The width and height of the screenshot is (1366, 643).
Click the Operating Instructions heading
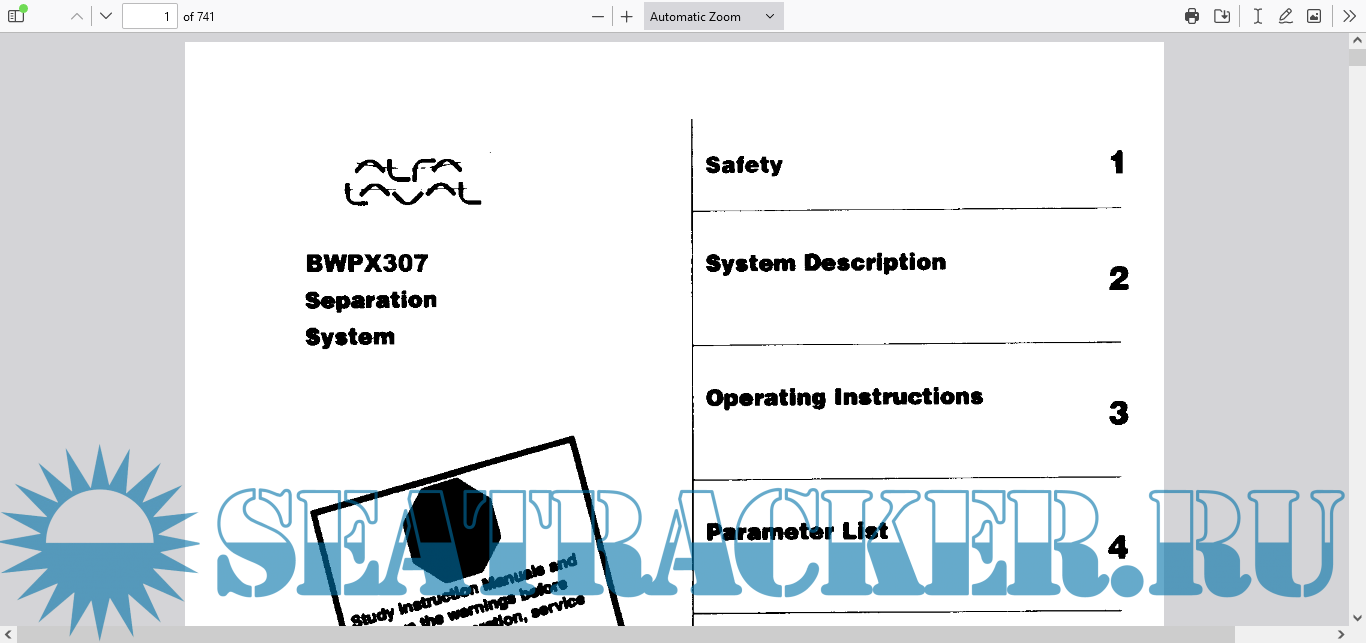844,397
